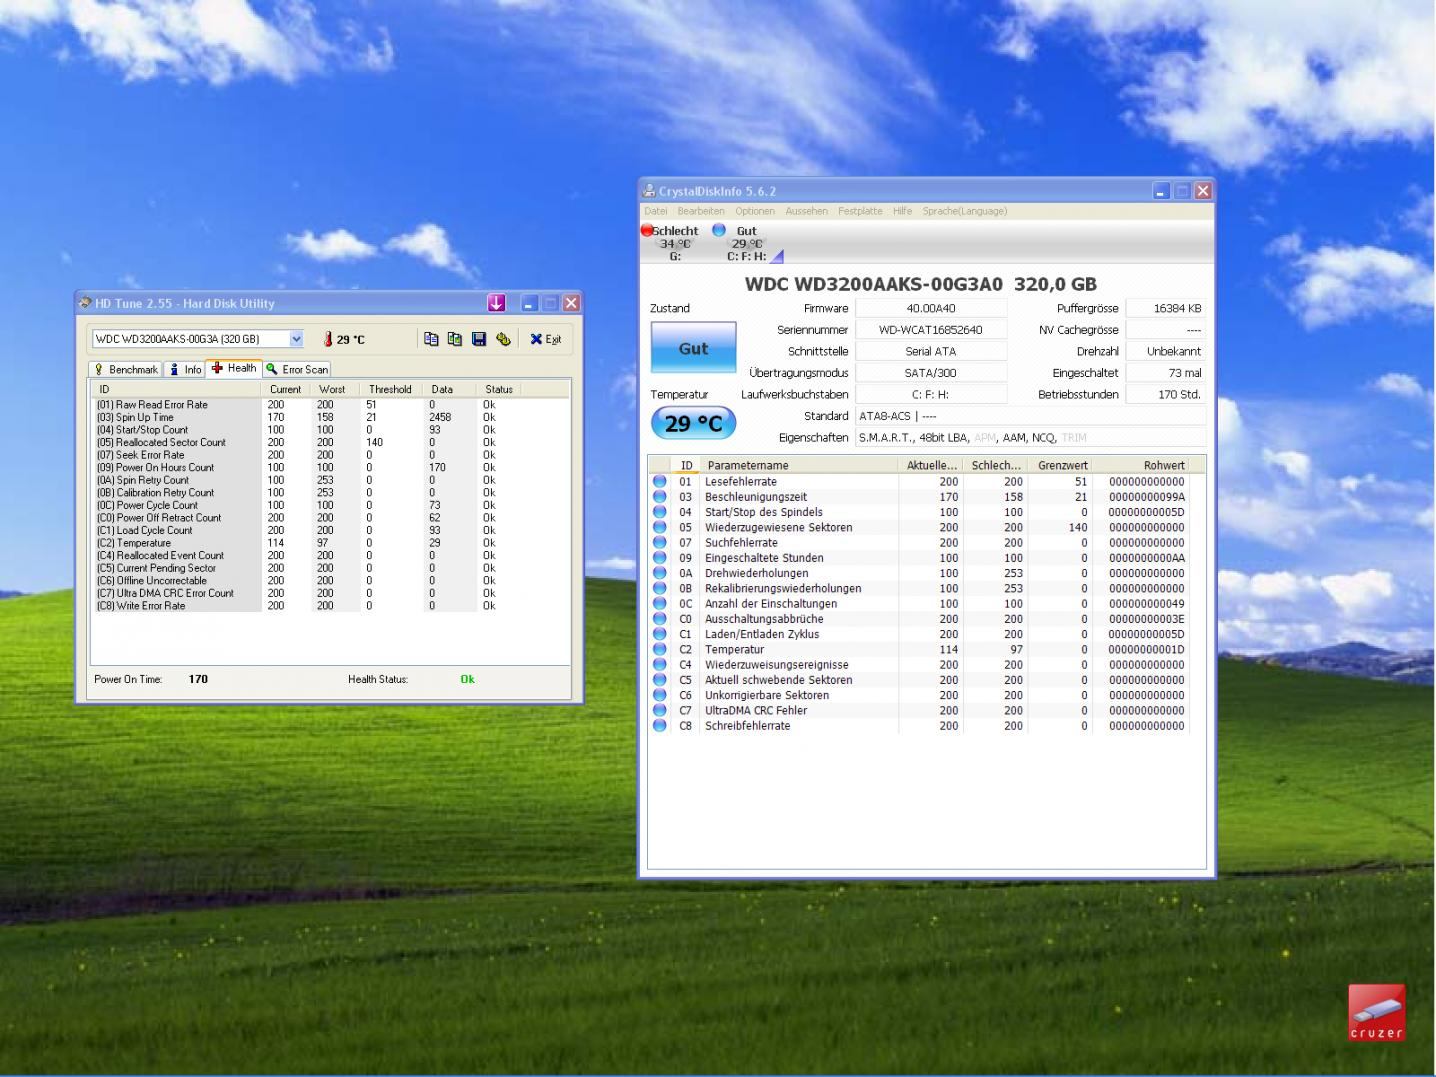Select (C2) Temperature row in HD Tune
The image size is (1436, 1077).
click(330, 543)
